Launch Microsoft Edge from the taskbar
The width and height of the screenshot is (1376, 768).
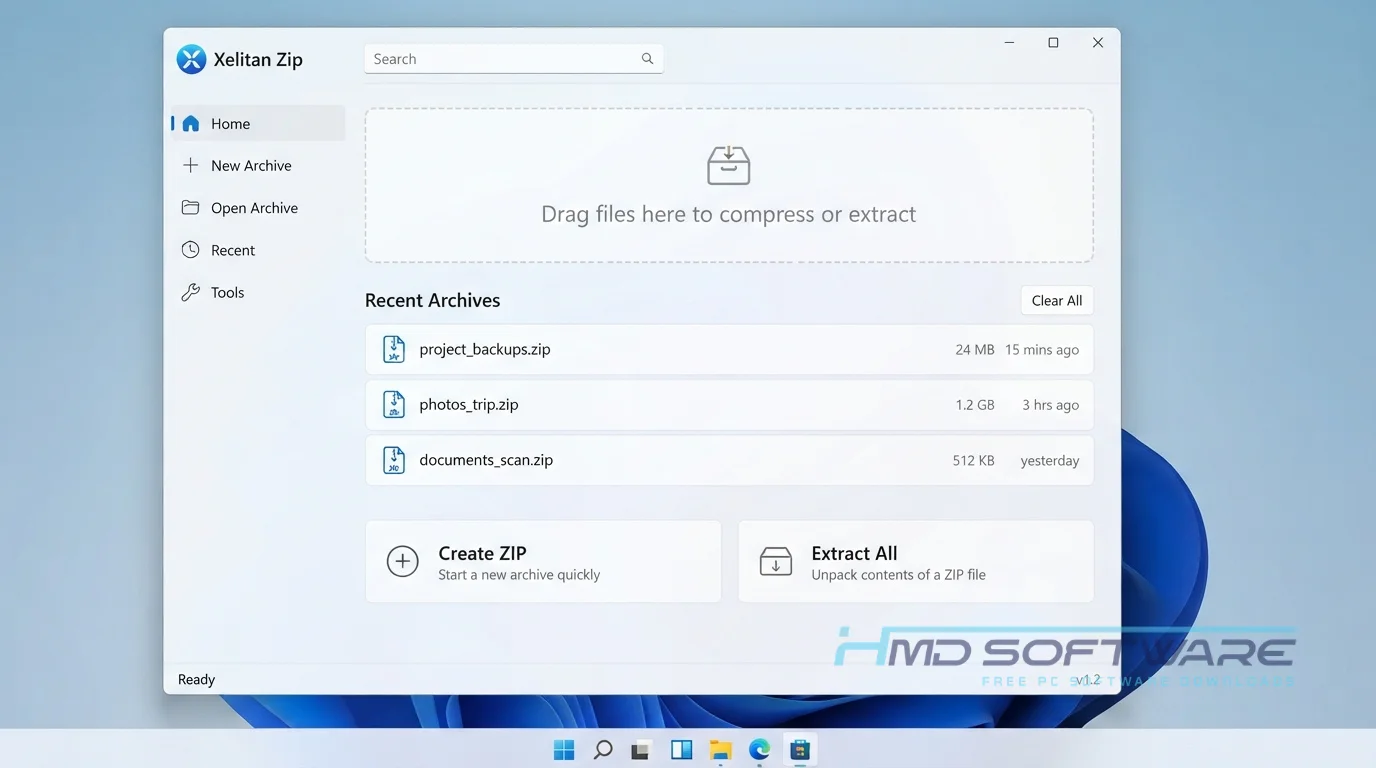tap(760, 750)
